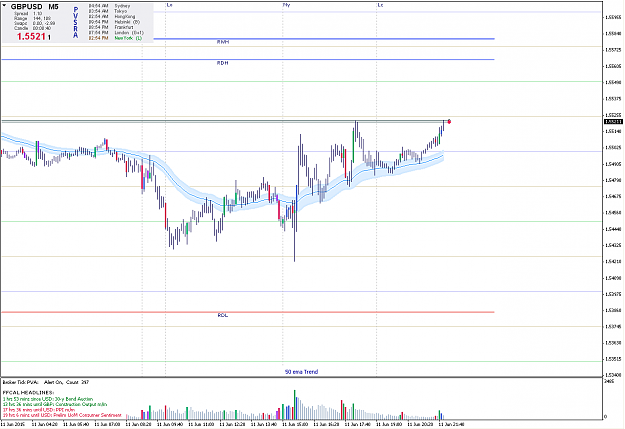Viewport: 625px width, 429px height.
Task: Click the GBPUSD M5 chart title
Action: (34, 7)
